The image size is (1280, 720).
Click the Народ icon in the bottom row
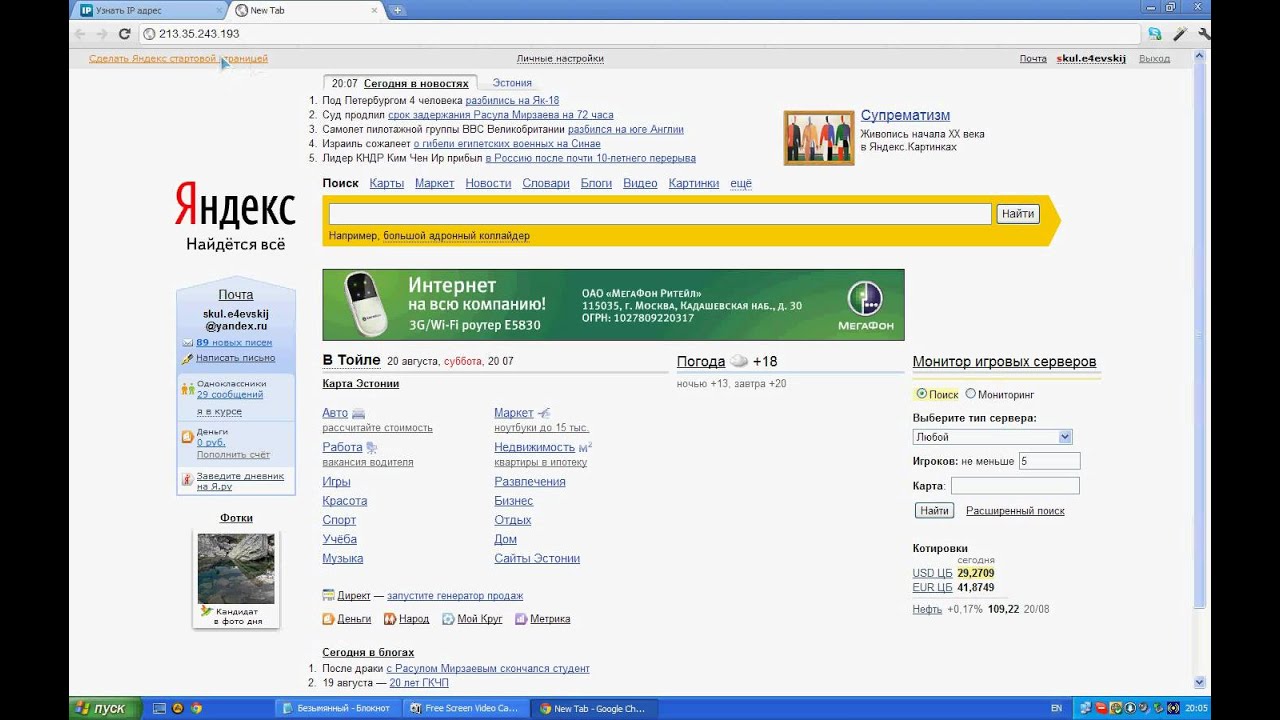pyautogui.click(x=390, y=619)
